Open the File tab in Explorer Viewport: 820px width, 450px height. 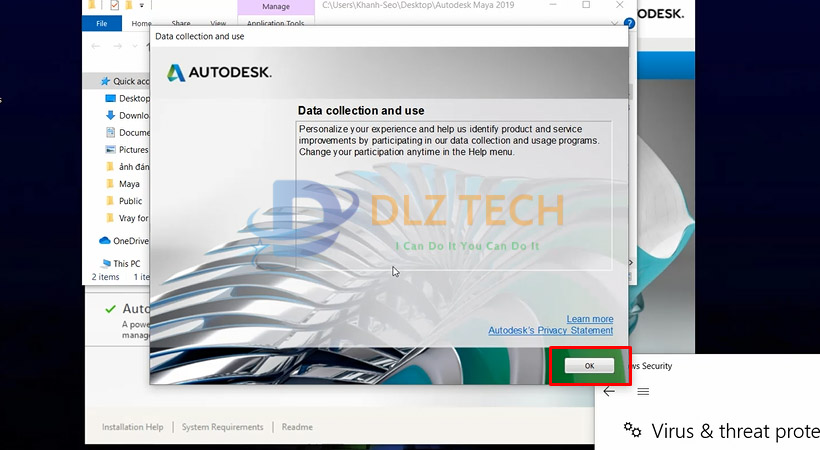click(101, 23)
